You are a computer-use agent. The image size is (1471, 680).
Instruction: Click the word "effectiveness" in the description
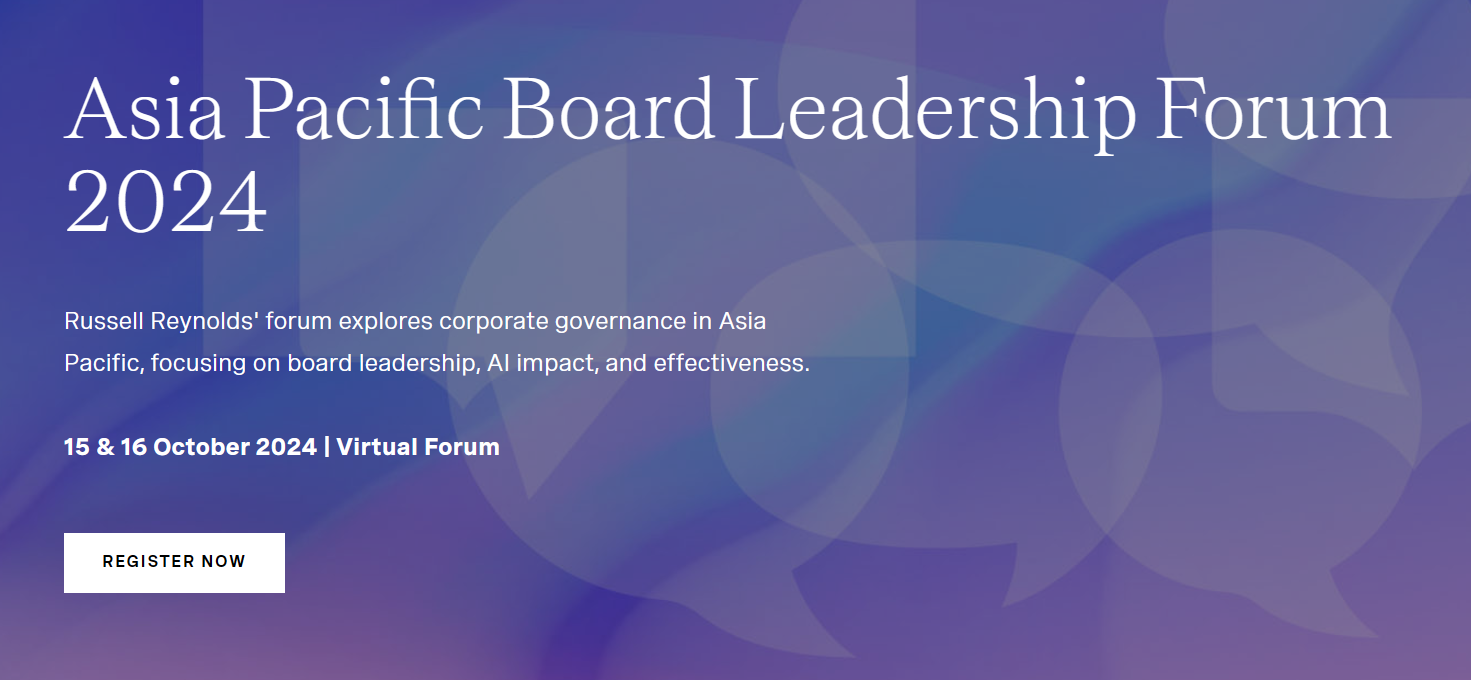click(x=730, y=363)
